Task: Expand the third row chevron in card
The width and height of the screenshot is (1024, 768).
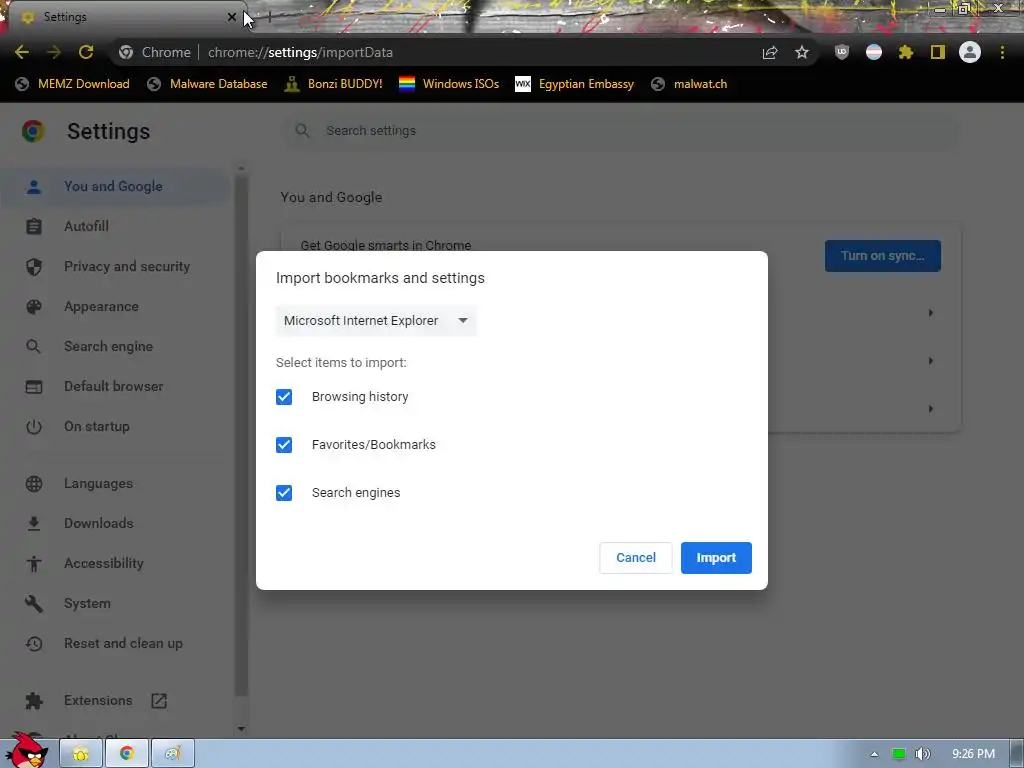Action: [931, 409]
